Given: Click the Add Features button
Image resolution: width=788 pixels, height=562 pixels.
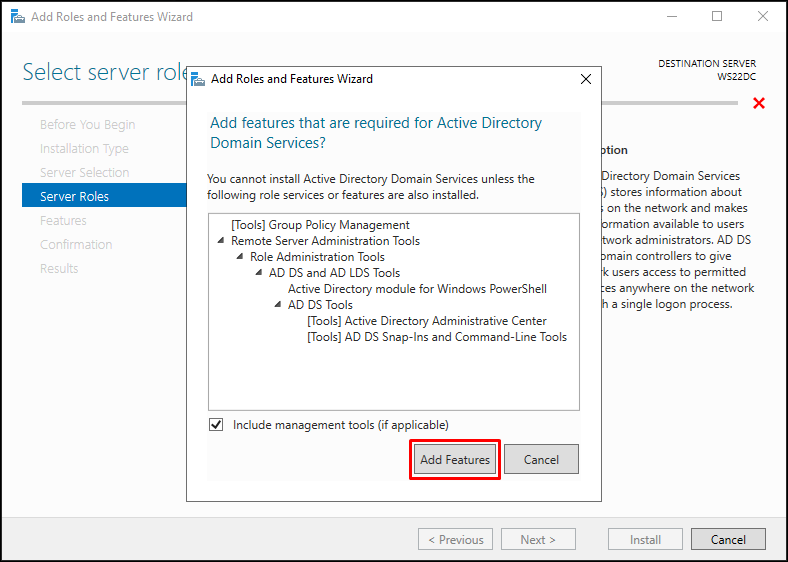Looking at the screenshot, I should (x=455, y=459).
